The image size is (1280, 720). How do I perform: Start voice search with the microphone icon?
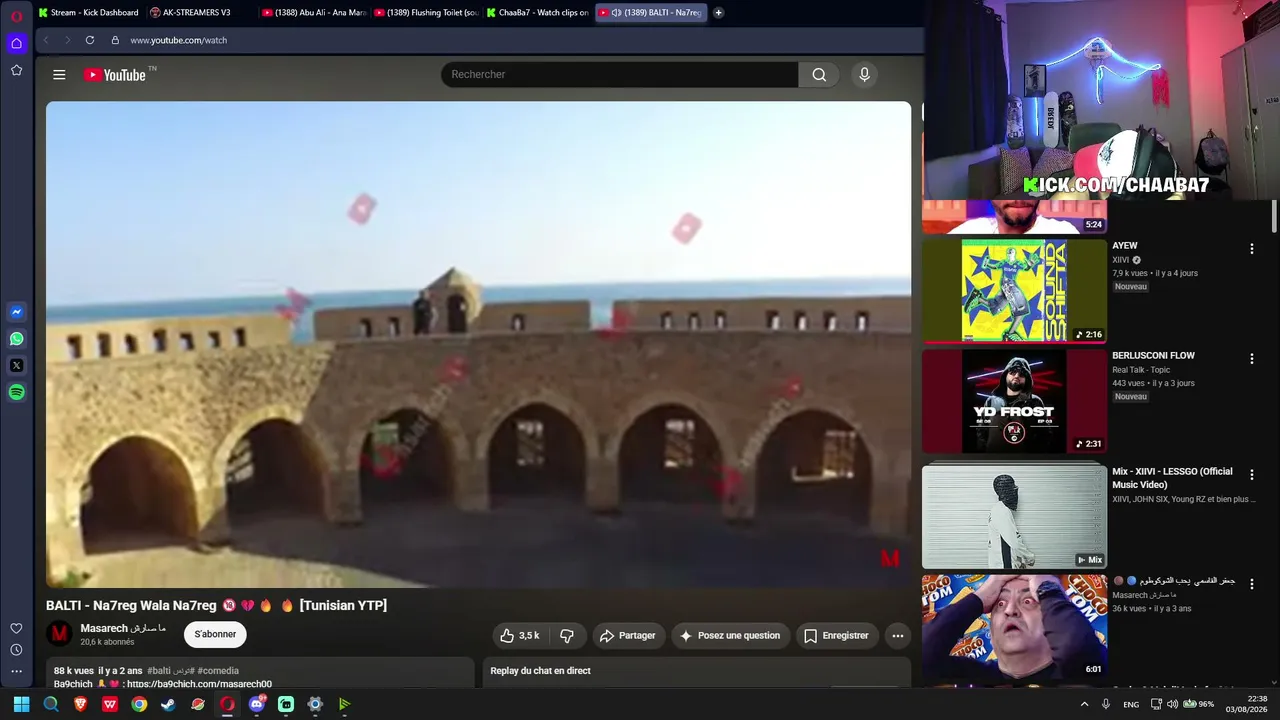(x=865, y=75)
